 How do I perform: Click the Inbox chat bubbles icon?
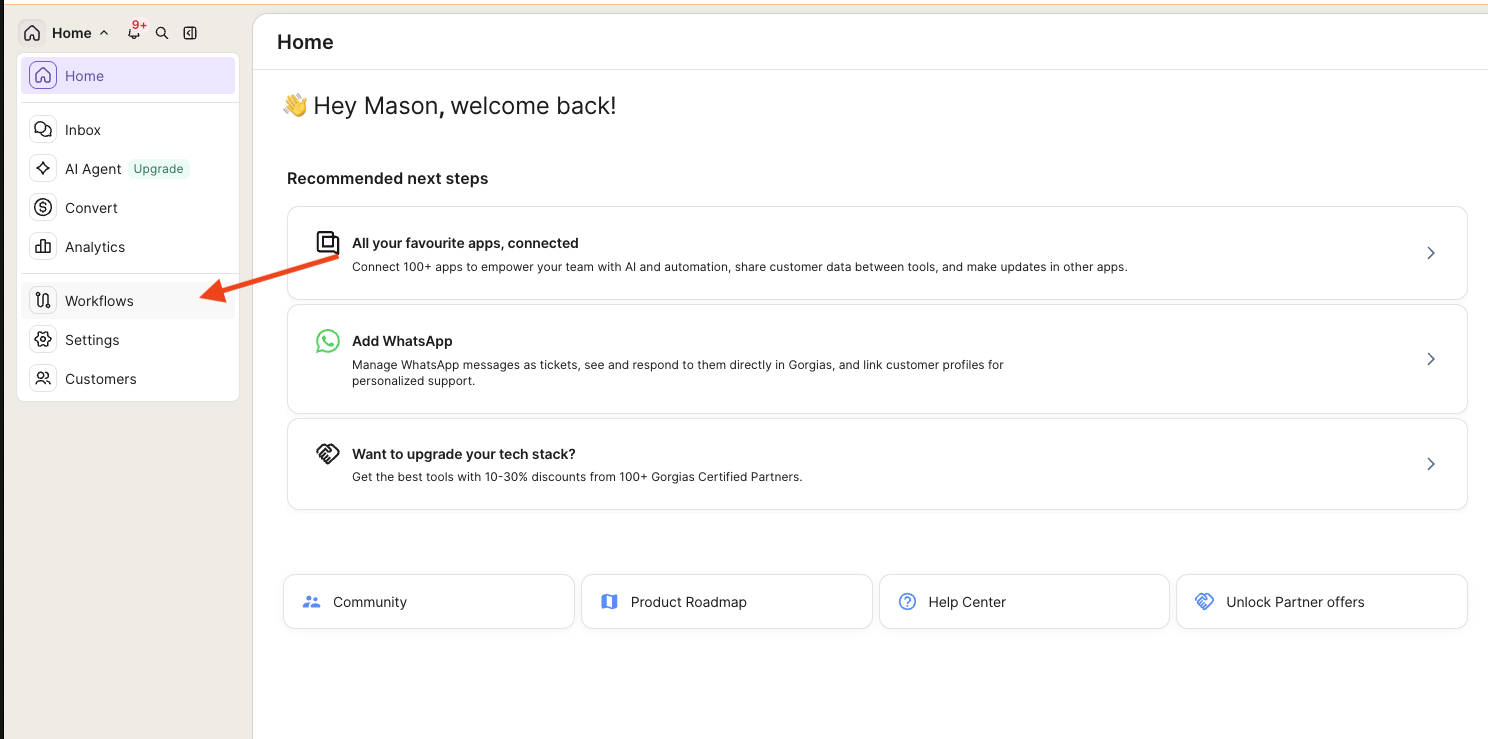point(43,130)
